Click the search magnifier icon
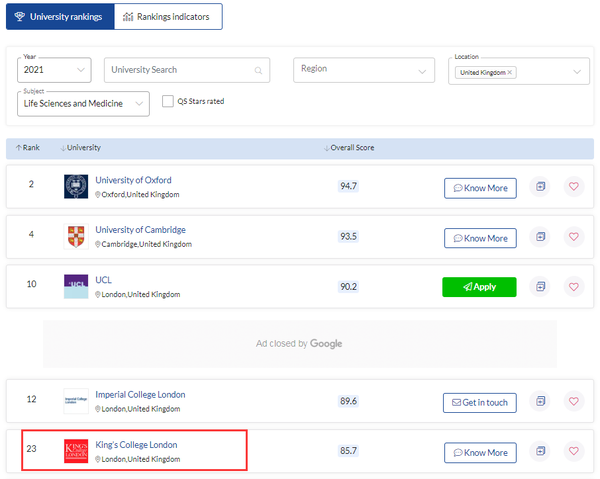 [x=258, y=70]
